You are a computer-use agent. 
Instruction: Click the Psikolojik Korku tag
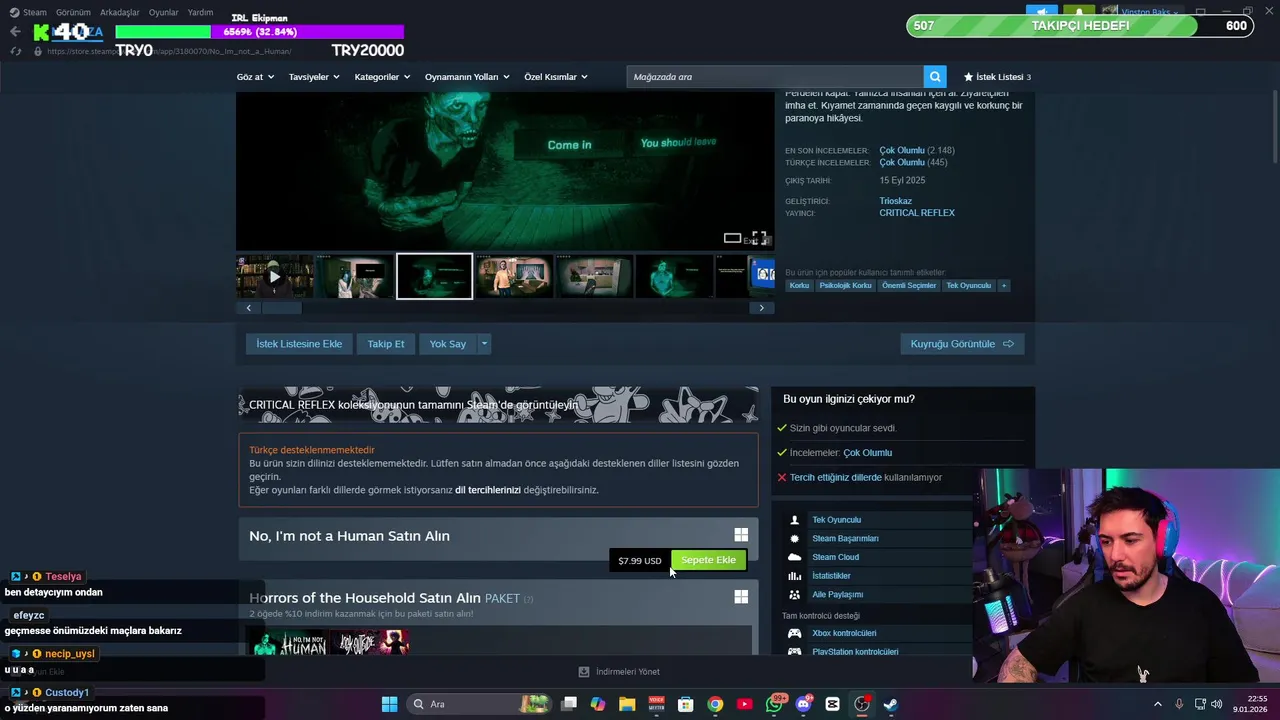(x=845, y=286)
